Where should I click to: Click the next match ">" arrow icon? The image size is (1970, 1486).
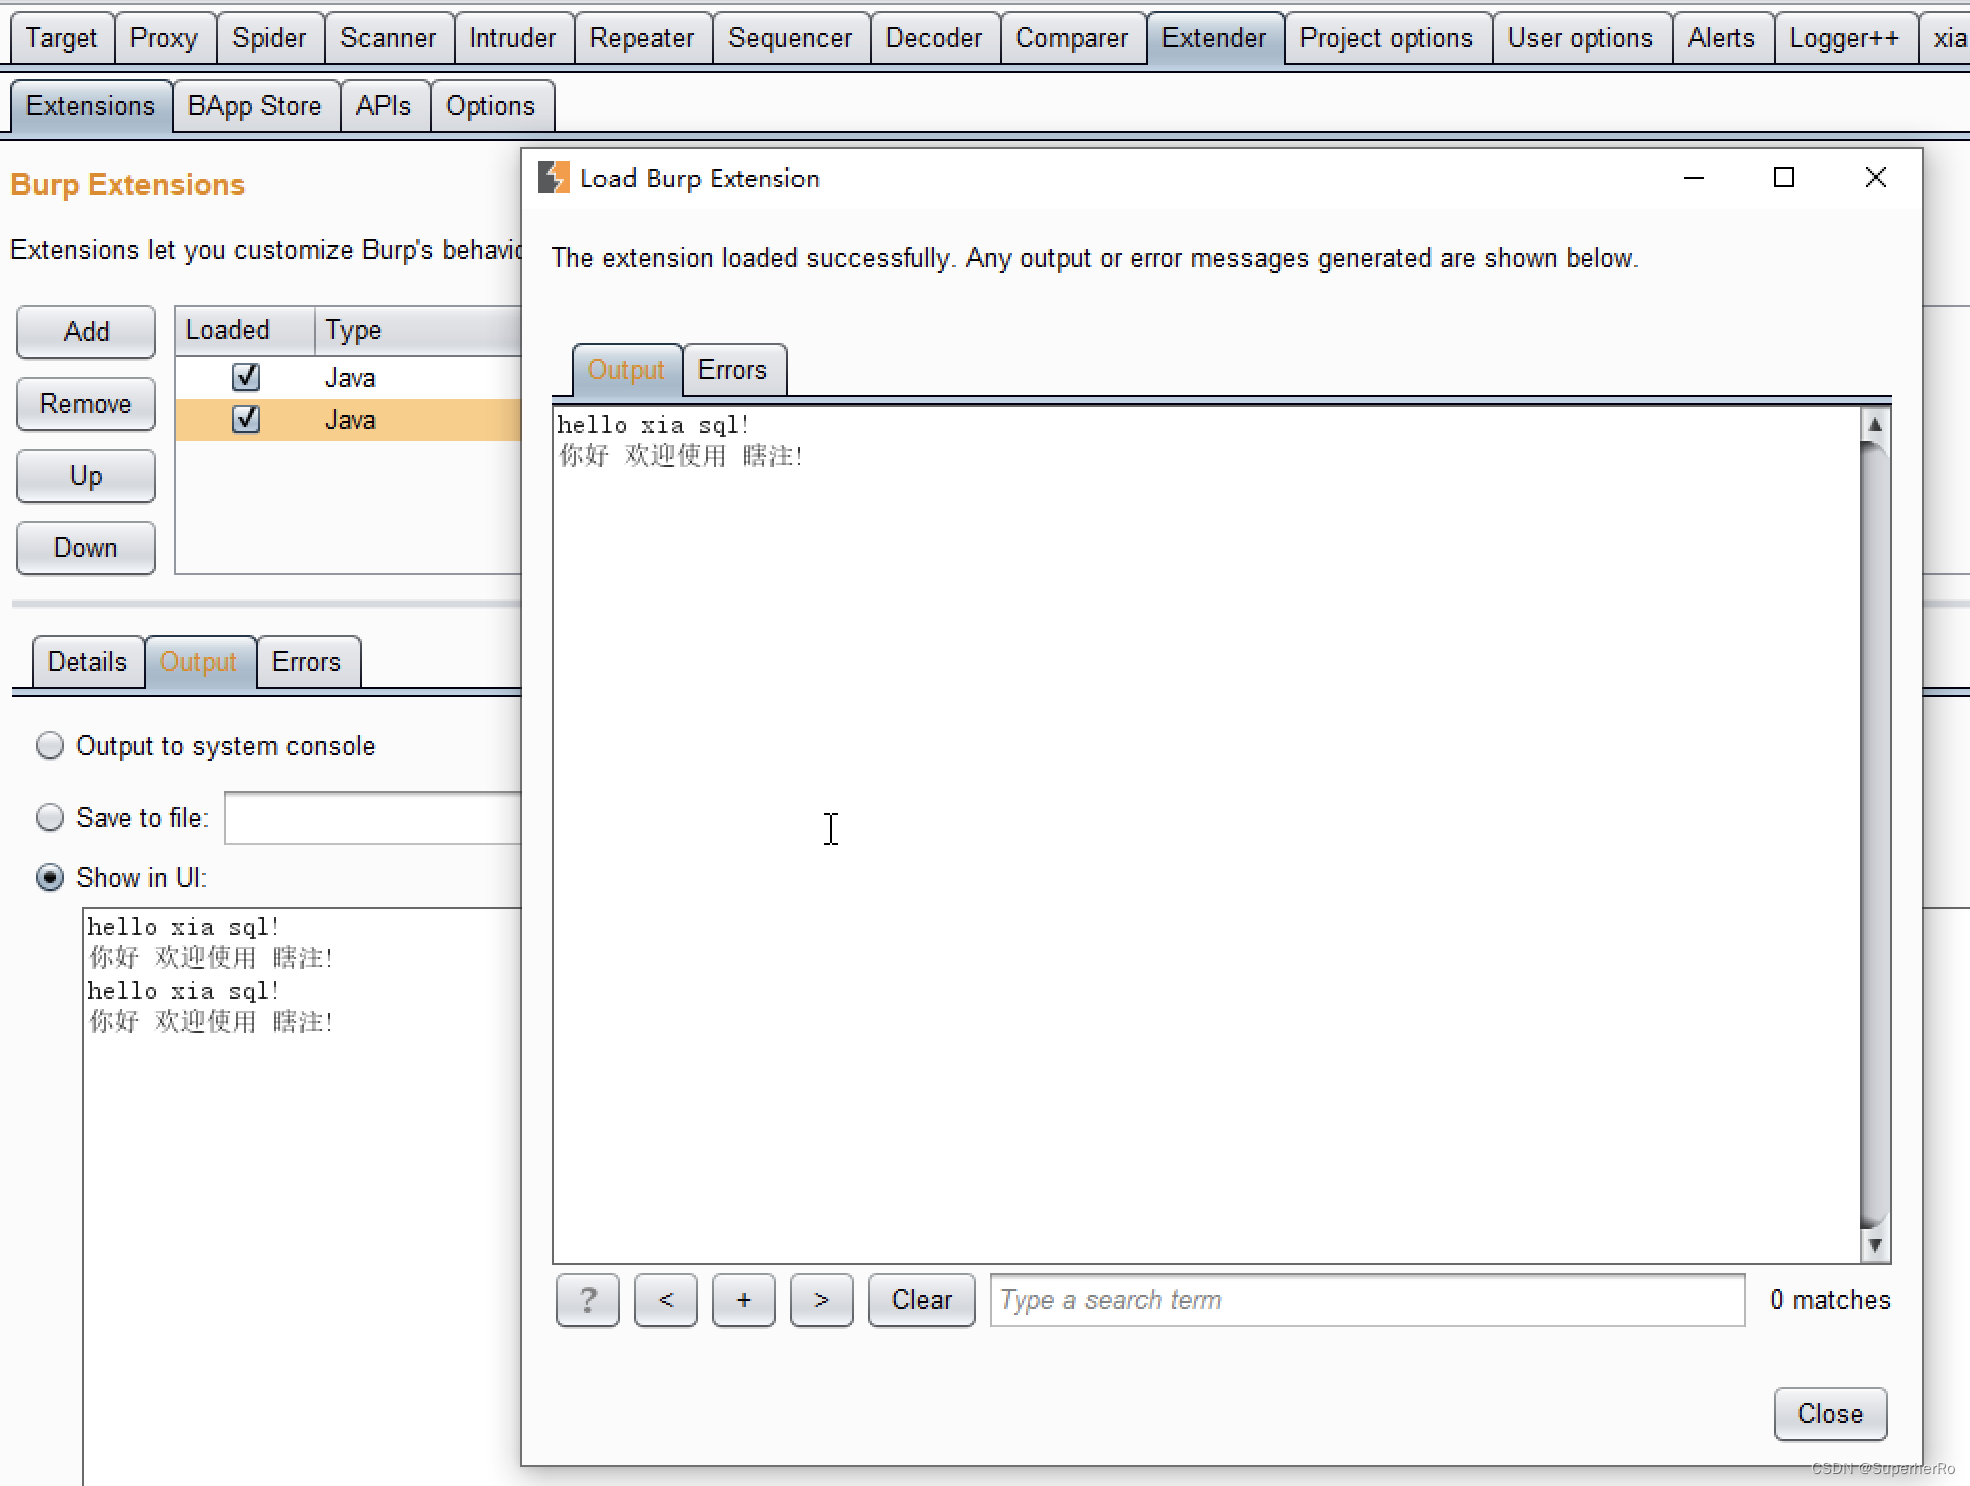pyautogui.click(x=821, y=1300)
